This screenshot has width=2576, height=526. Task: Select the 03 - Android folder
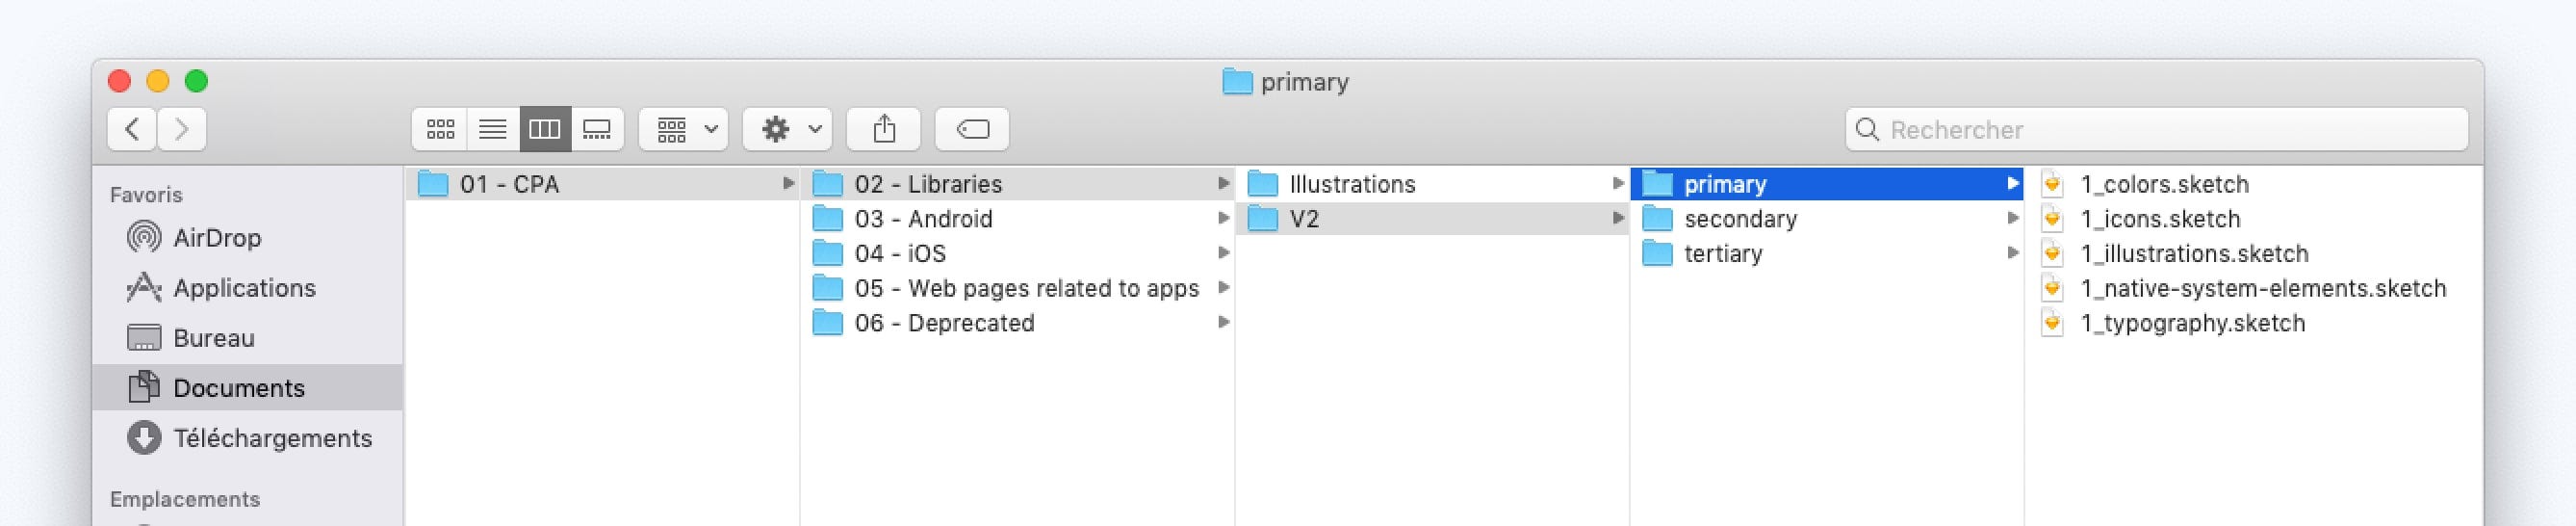1018,219
